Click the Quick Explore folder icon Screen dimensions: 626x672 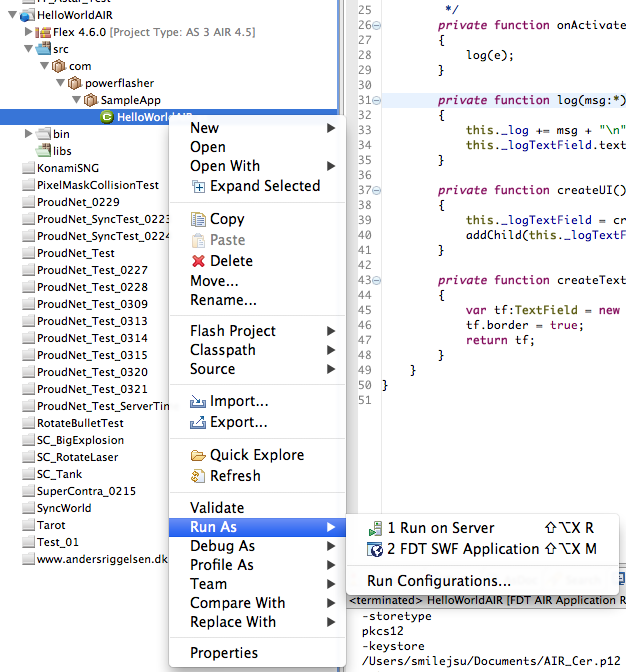198,455
